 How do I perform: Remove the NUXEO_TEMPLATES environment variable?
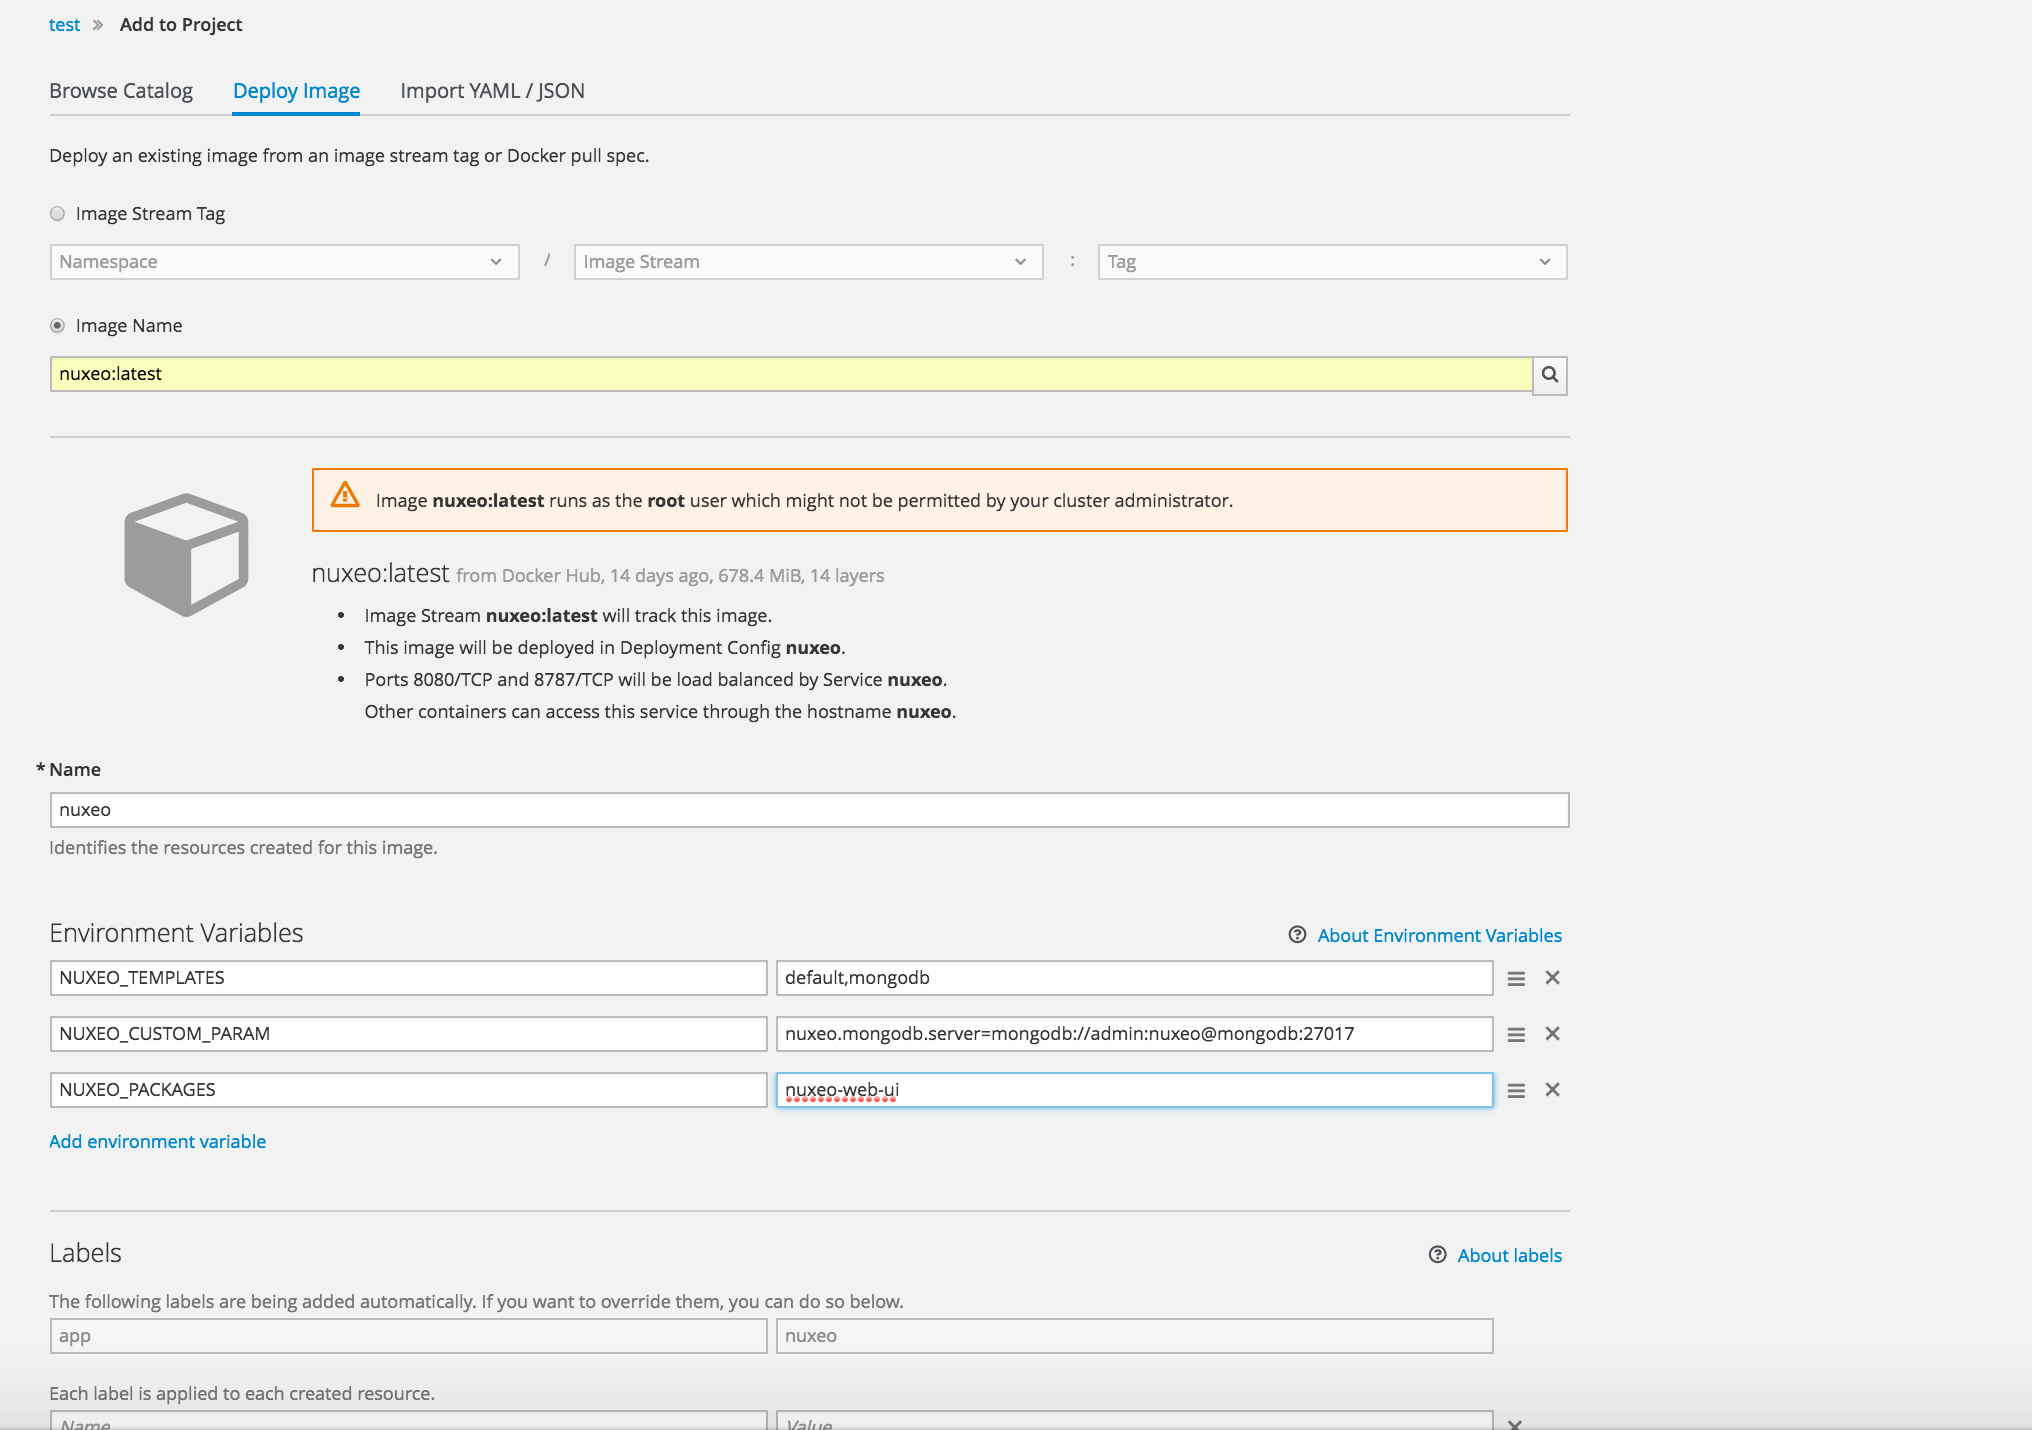pos(1552,978)
